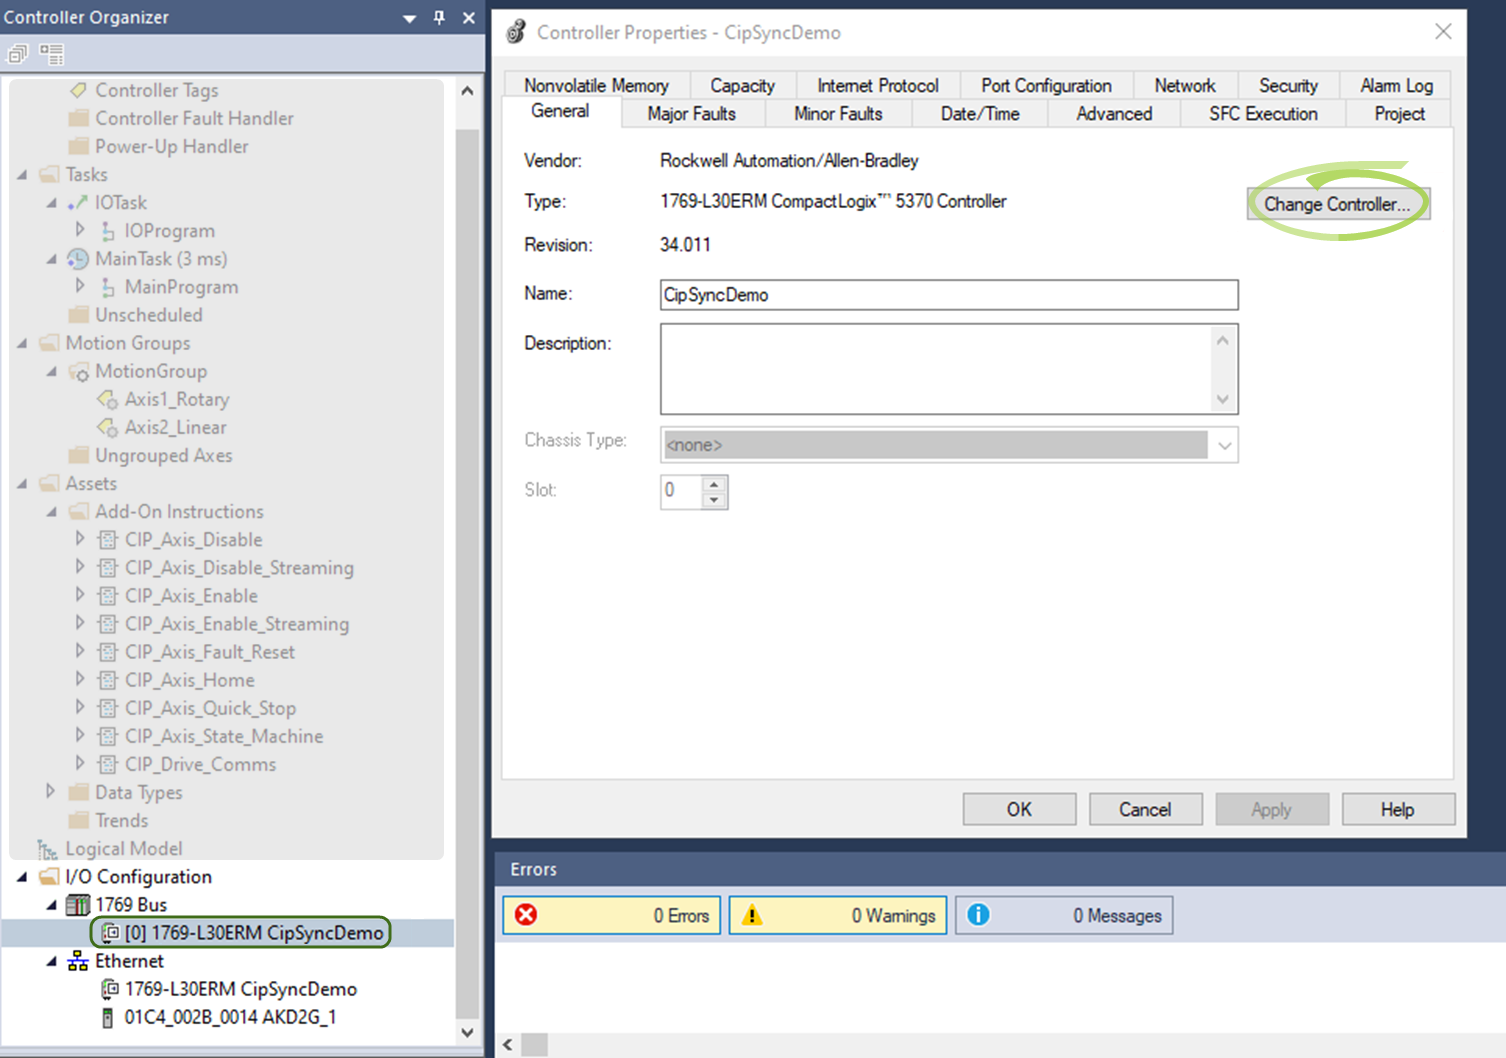Open the SFC Execution tab
The image size is (1506, 1058).
pos(1263,113)
